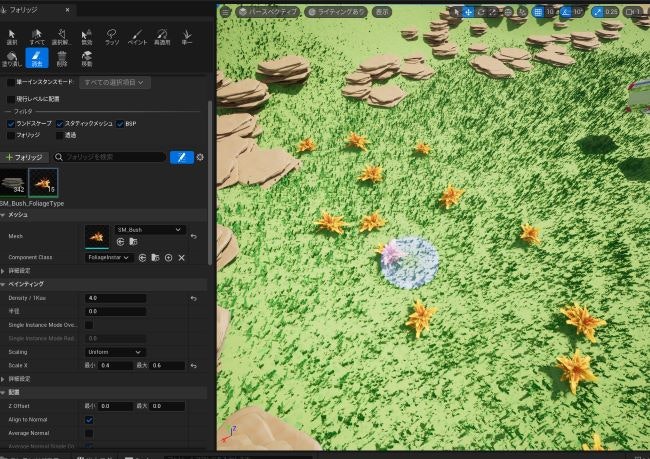Open ライティングあり view mode menu
The width and height of the screenshot is (650, 459).
point(336,12)
